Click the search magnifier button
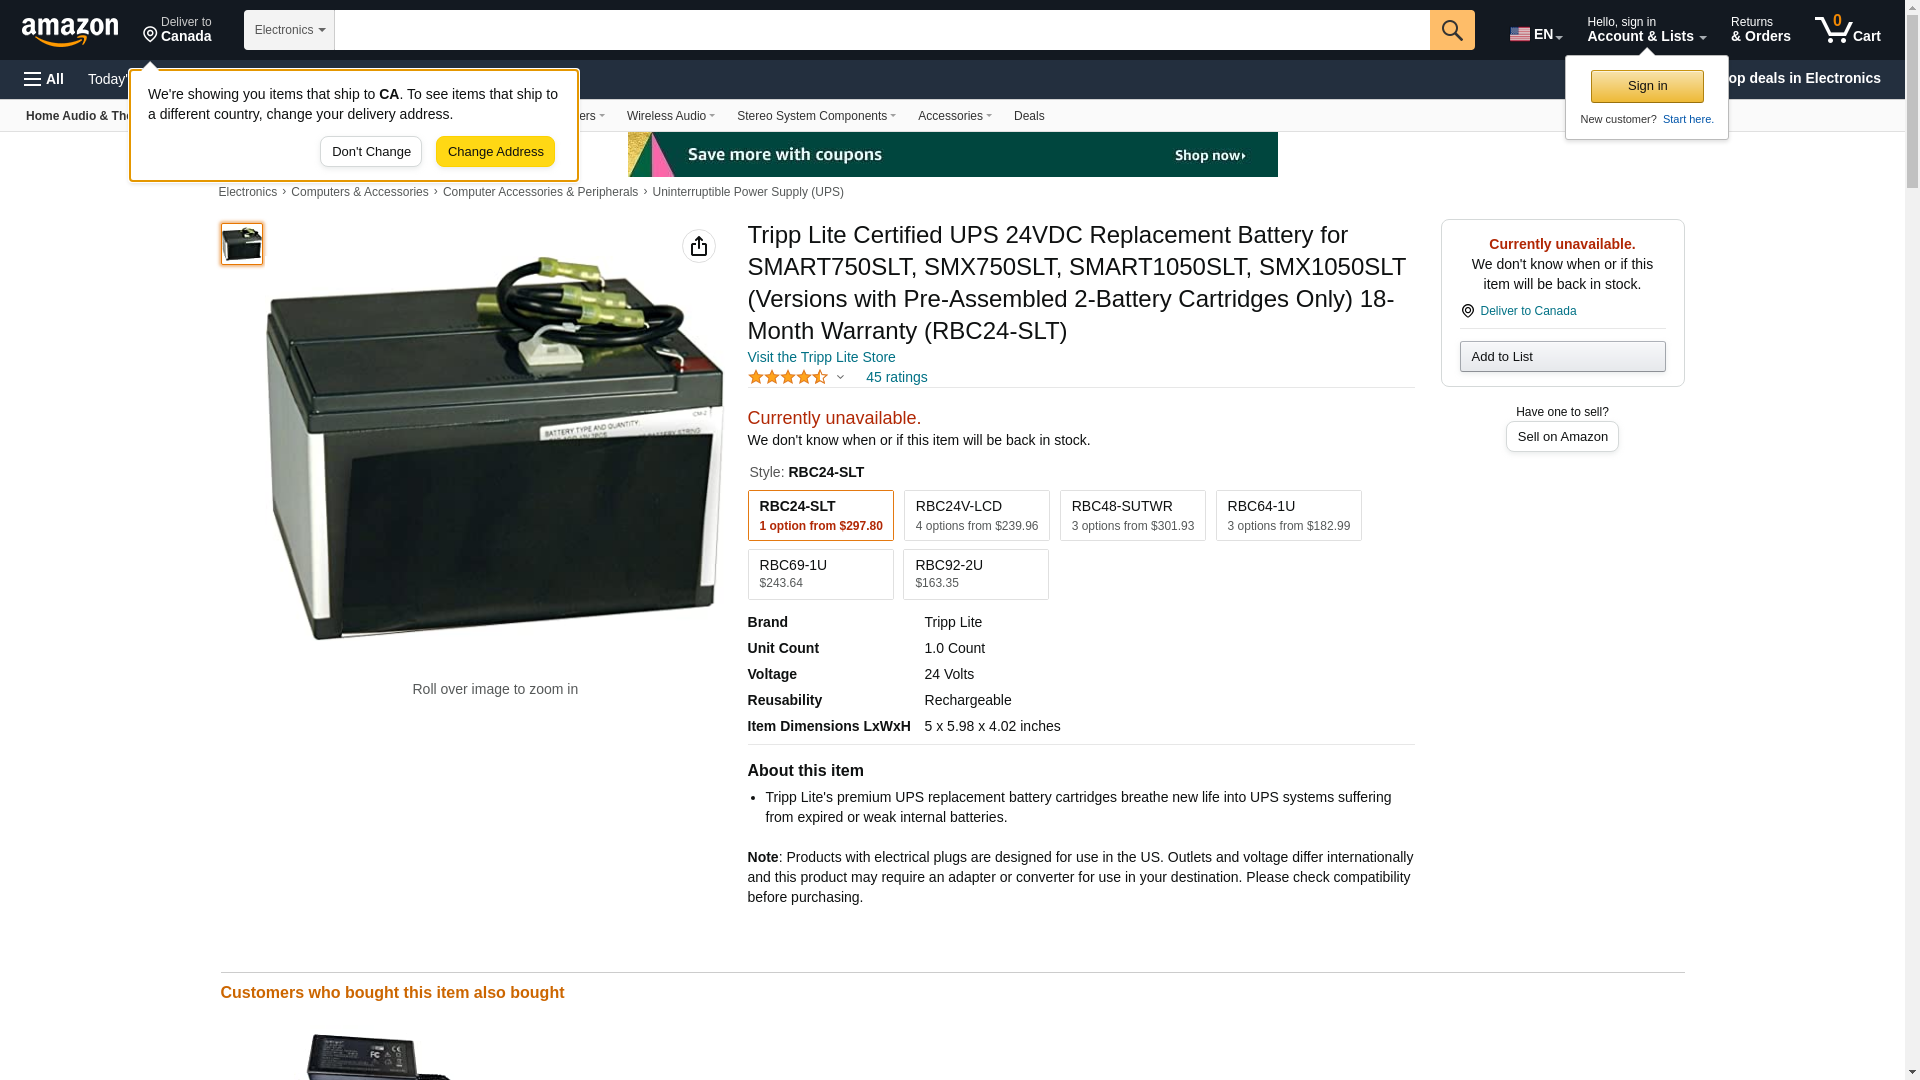The image size is (1920, 1080). [x=1452, y=30]
